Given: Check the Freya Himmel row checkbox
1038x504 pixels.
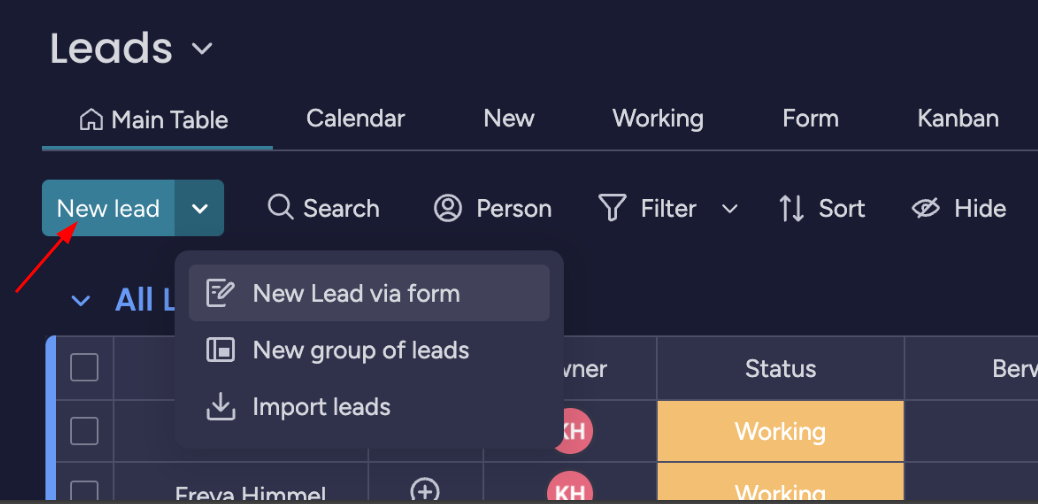Looking at the screenshot, I should click(84, 490).
